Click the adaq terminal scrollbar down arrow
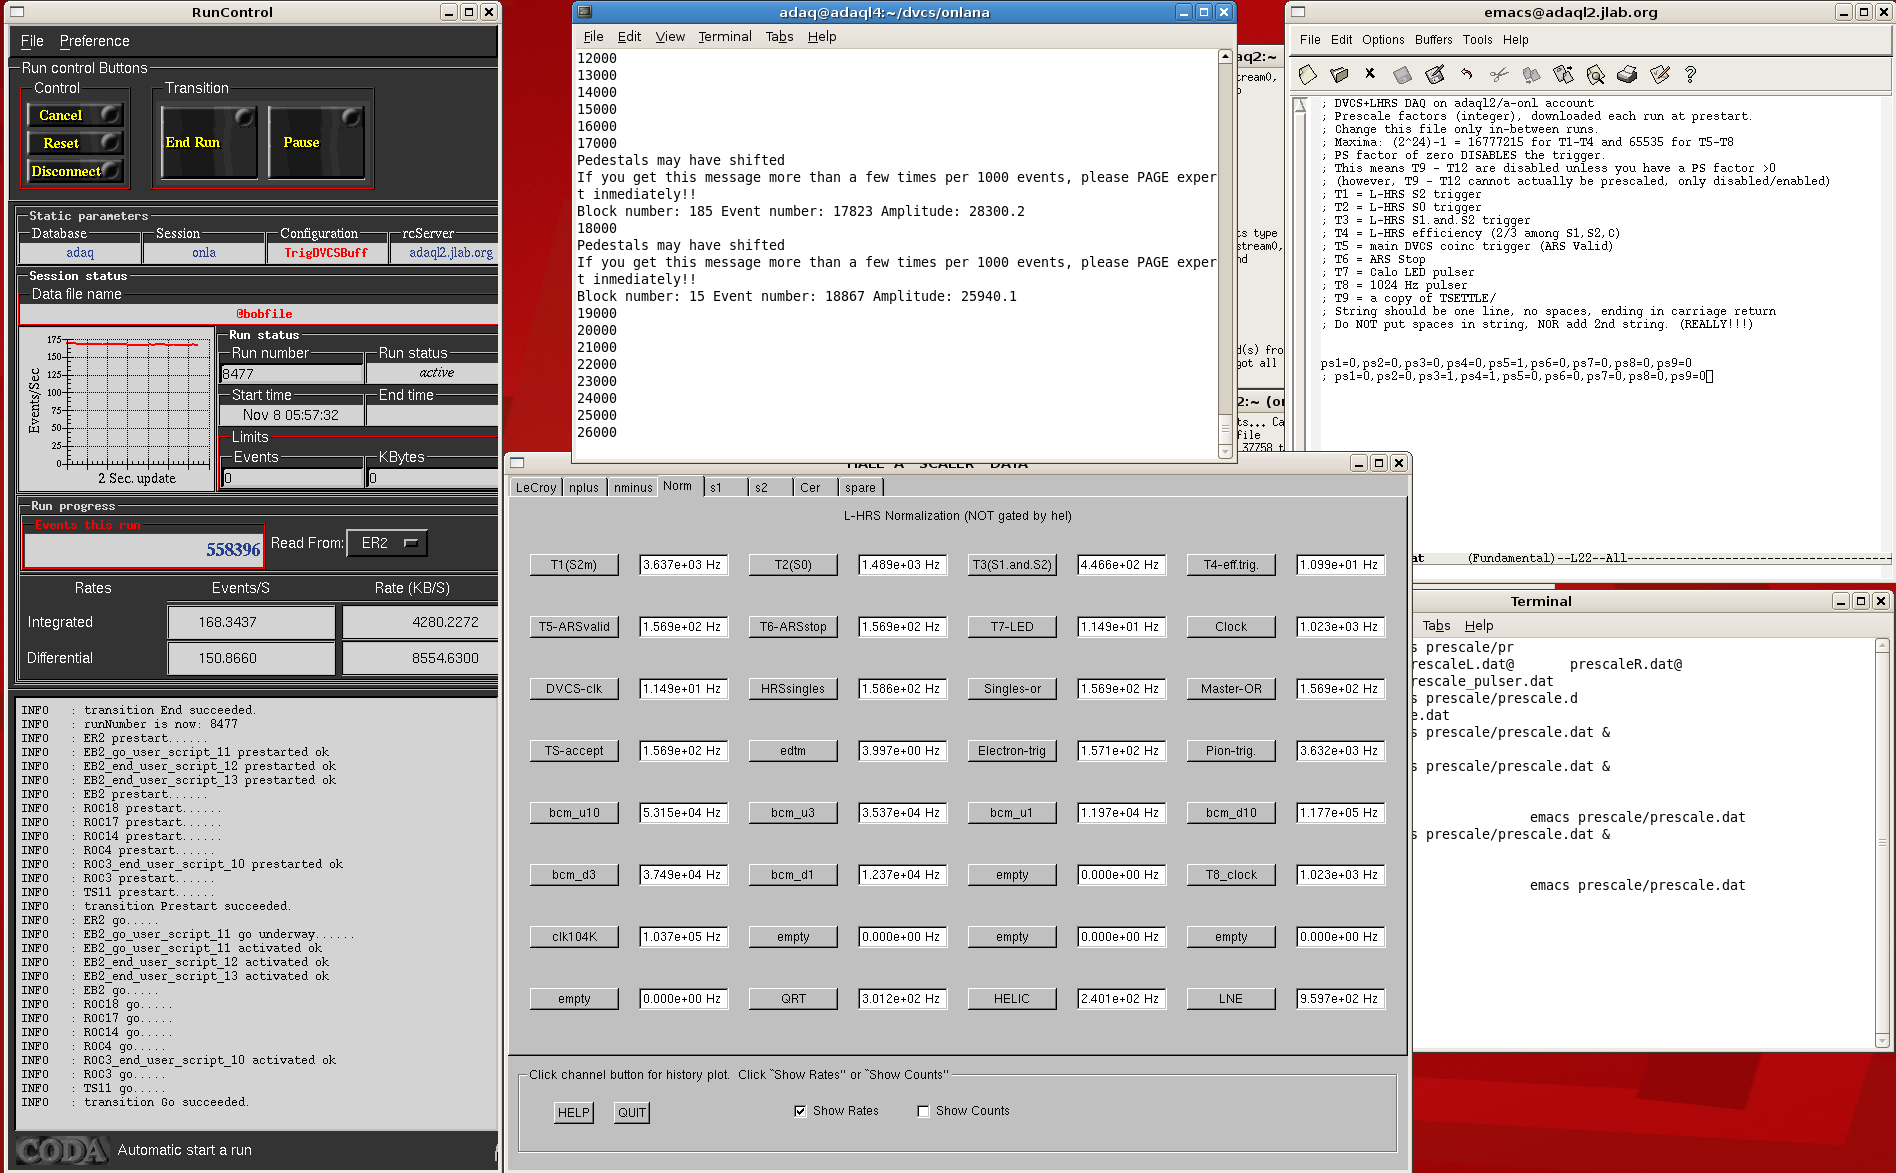This screenshot has height=1173, width=1896. click(x=1225, y=452)
